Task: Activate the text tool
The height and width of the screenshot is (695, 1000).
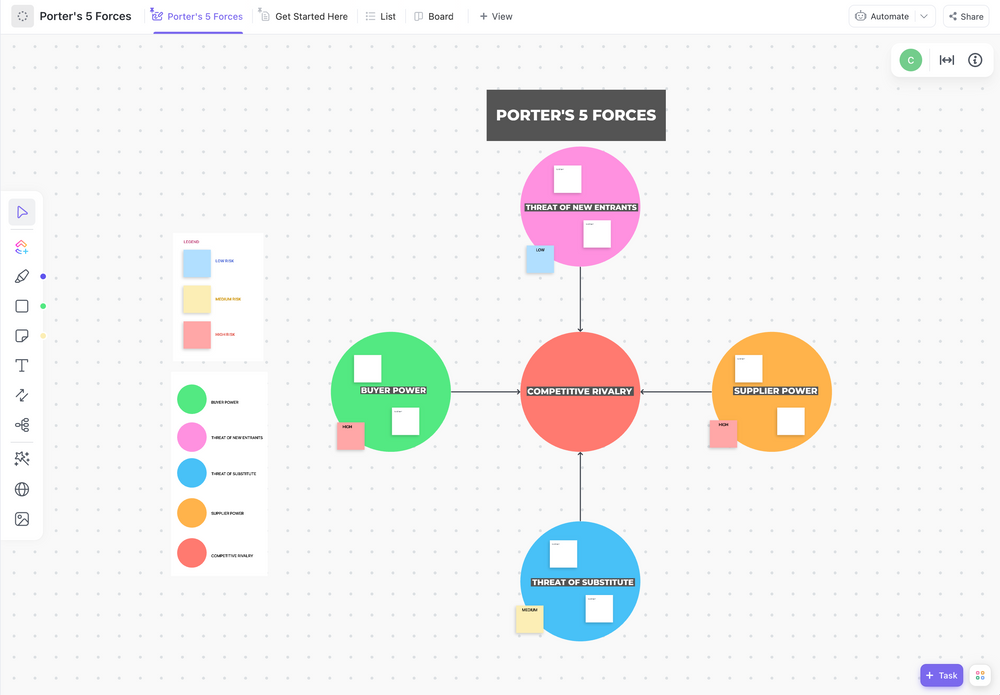Action: [22, 365]
